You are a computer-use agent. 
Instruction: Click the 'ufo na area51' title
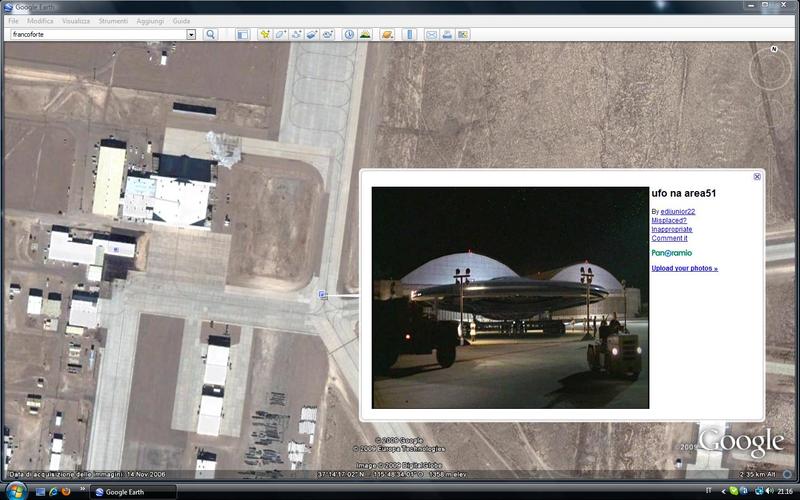(684, 193)
